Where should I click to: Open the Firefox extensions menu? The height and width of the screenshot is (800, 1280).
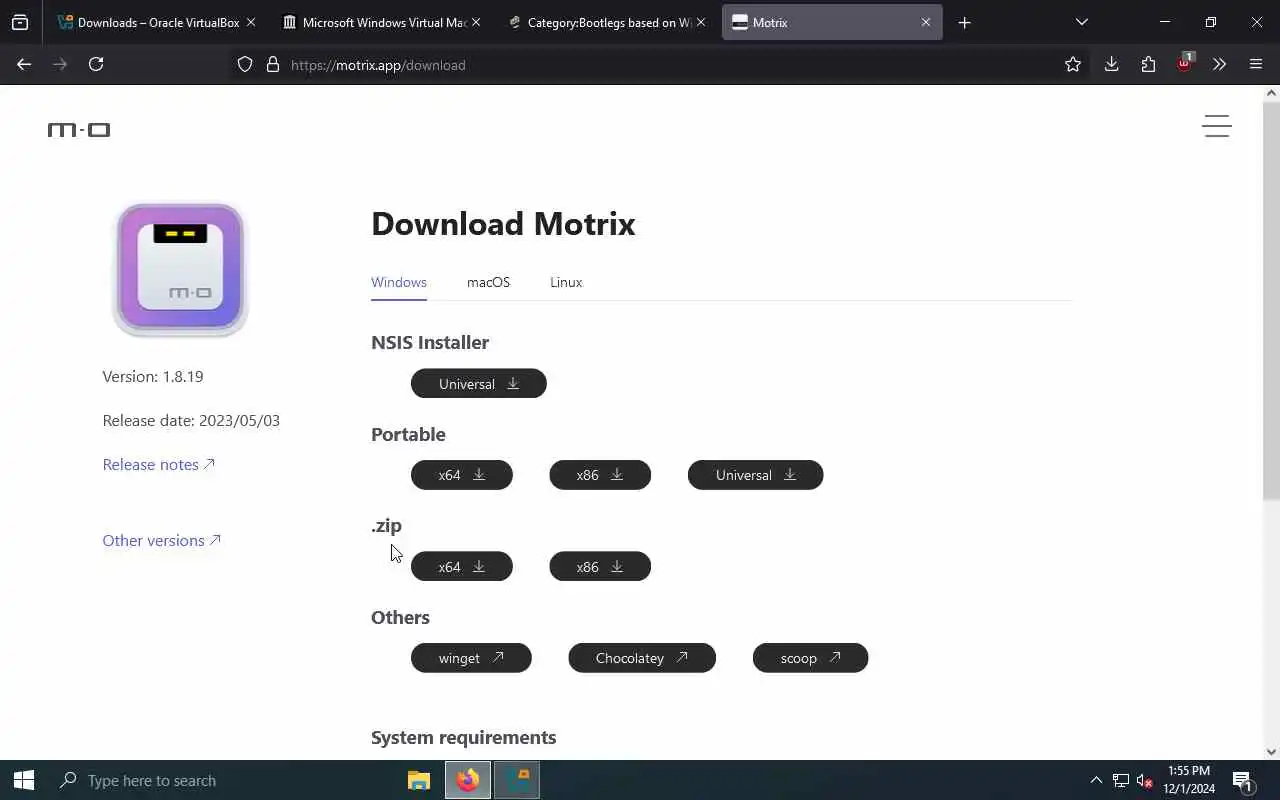pos(1148,64)
